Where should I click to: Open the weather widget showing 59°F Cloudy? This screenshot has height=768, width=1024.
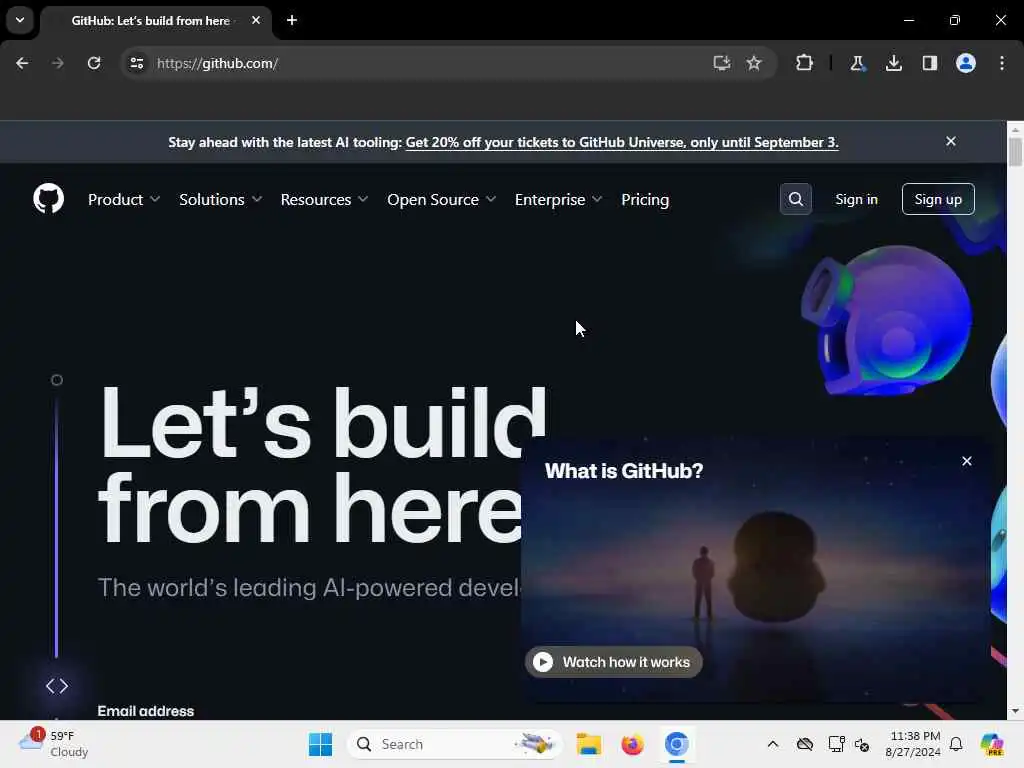click(x=54, y=744)
